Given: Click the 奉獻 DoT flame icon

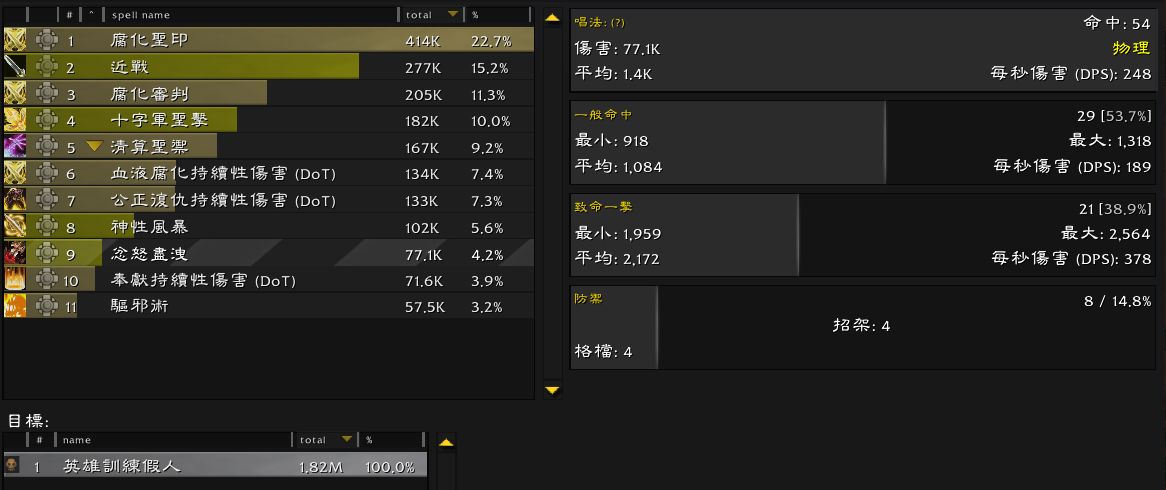Looking at the screenshot, I should coord(14,280).
